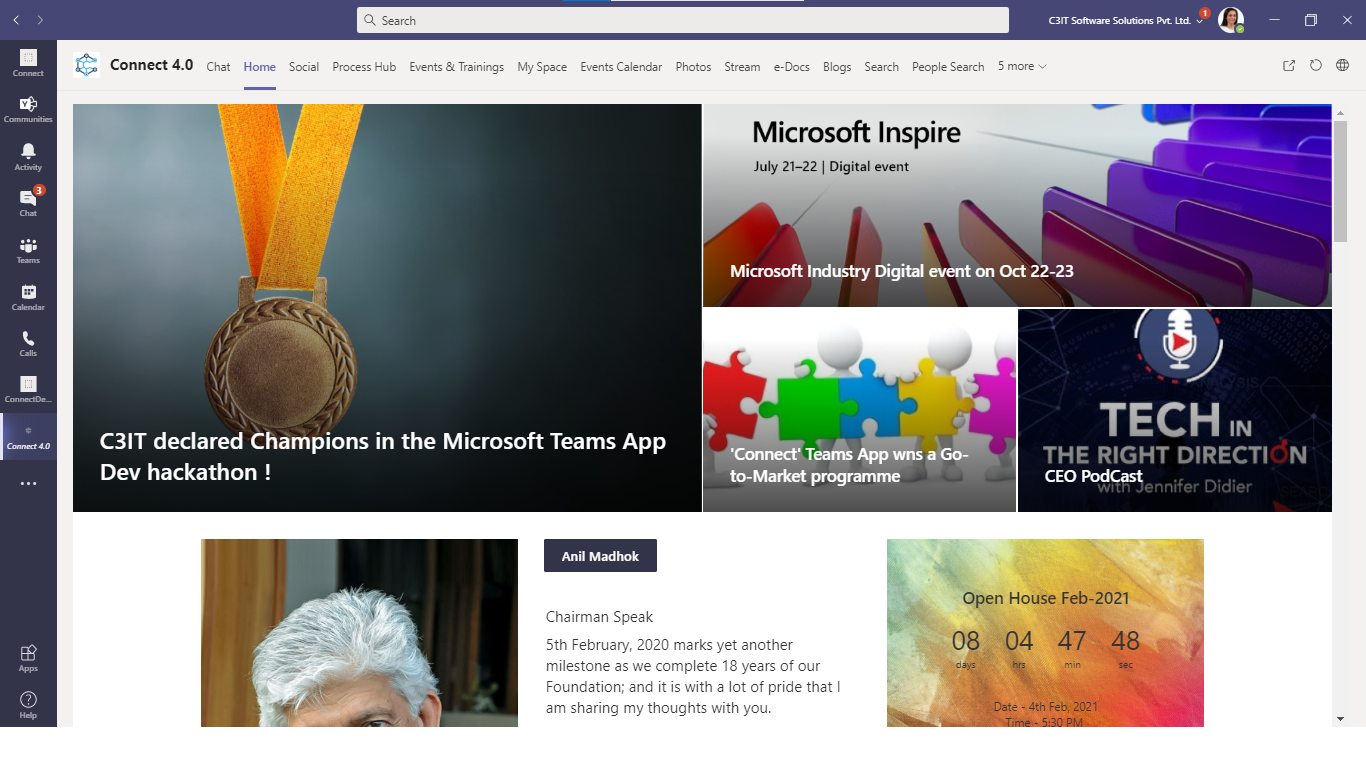Open the C3IT hackathon Champions story
Image resolution: width=1366 pixels, height=768 pixels.
tap(387, 308)
